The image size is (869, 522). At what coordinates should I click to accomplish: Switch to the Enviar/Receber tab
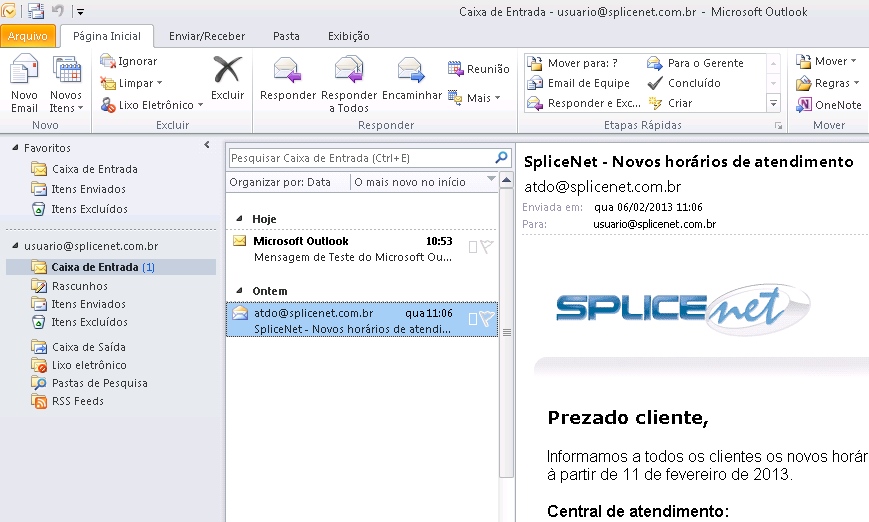coord(206,36)
